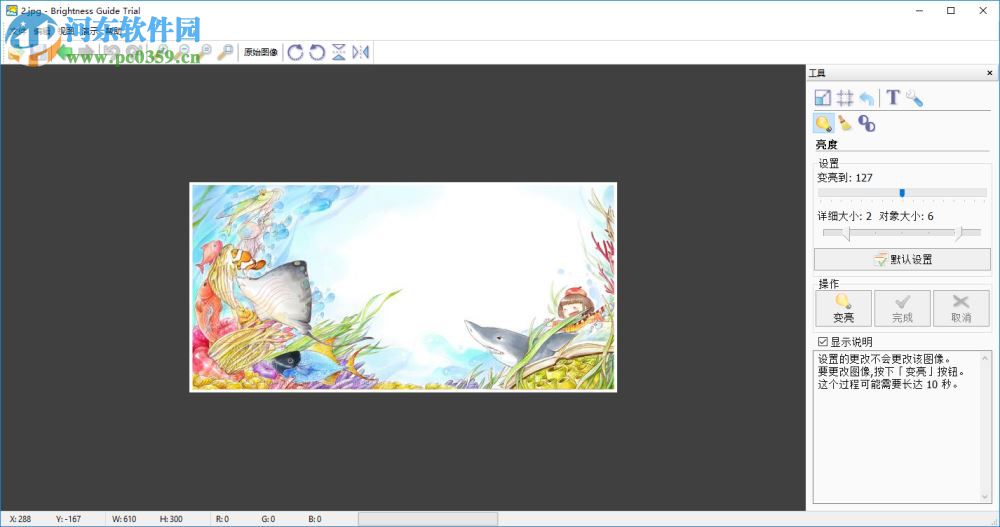Click the 变亮 brighten button
The width and height of the screenshot is (1000, 527).
point(843,308)
